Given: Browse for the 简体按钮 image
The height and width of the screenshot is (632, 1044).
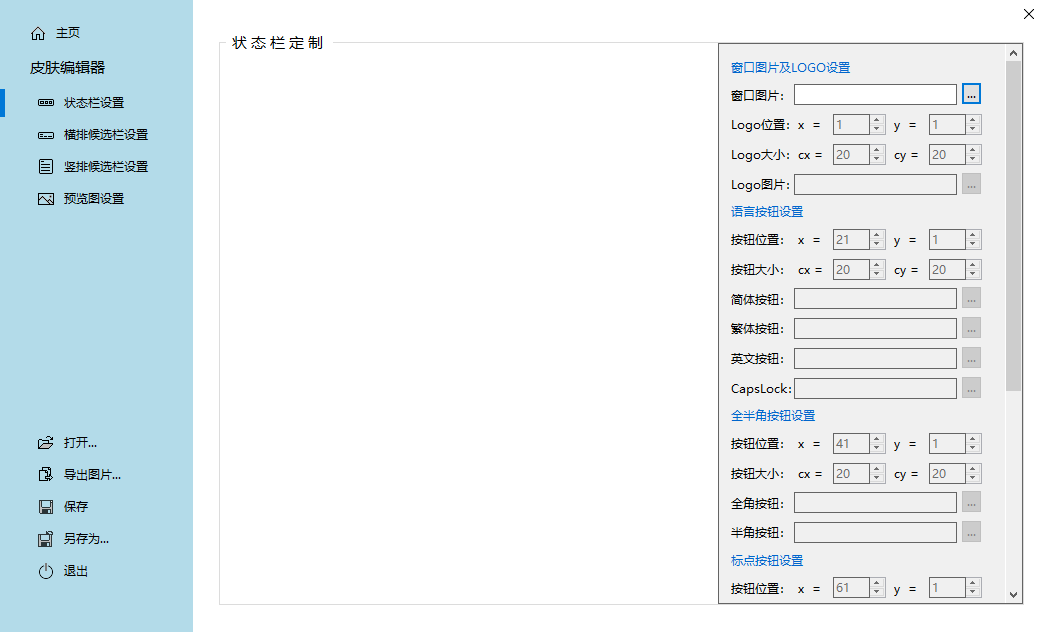Looking at the screenshot, I should pos(971,298).
